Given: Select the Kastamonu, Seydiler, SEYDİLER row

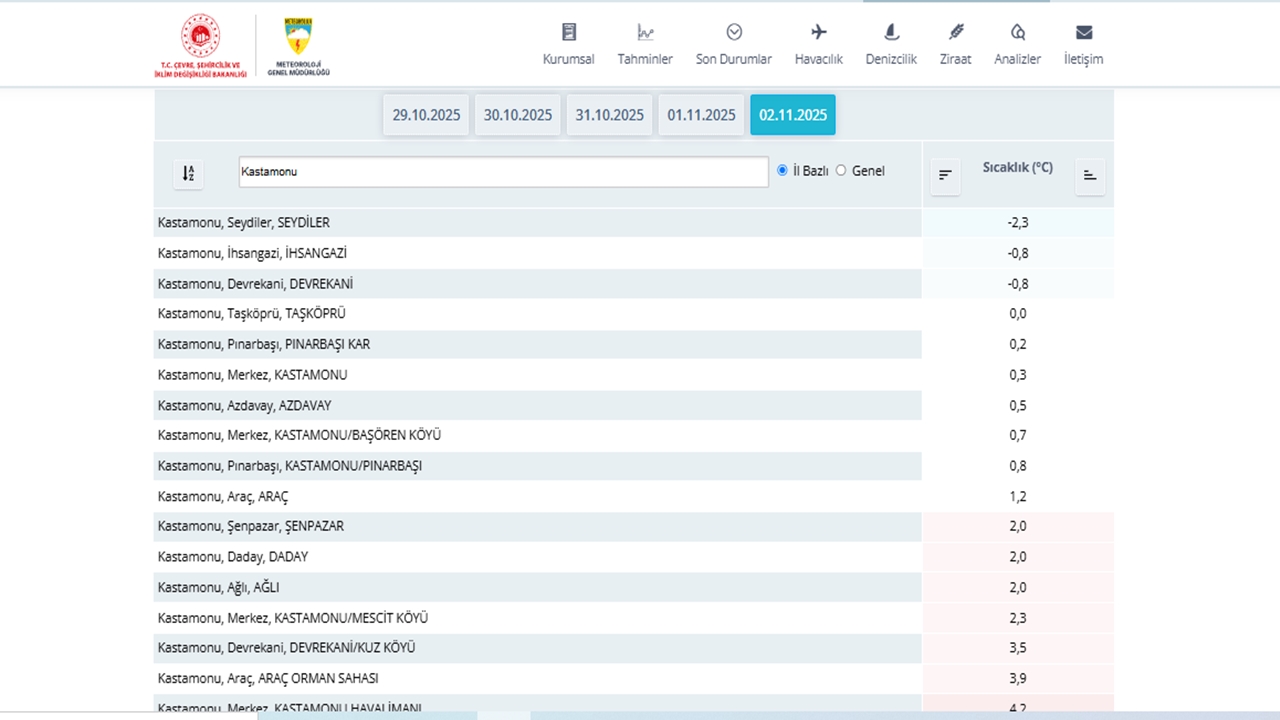Looking at the screenshot, I should point(537,223).
